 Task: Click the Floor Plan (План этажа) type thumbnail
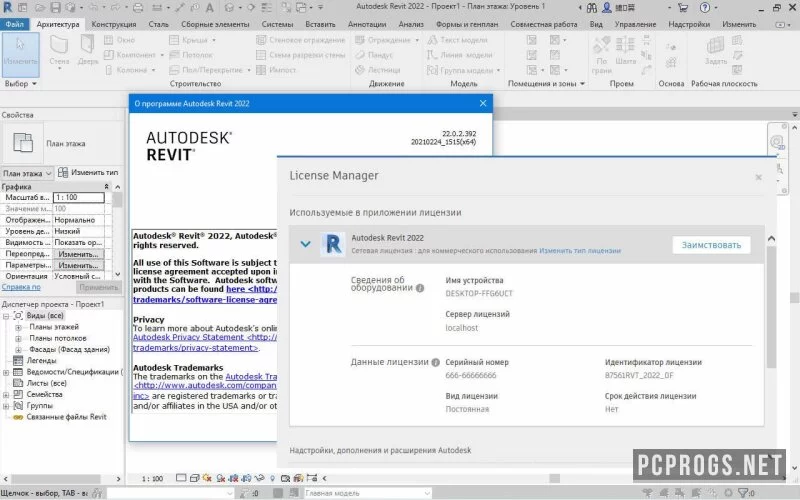tap(23, 143)
